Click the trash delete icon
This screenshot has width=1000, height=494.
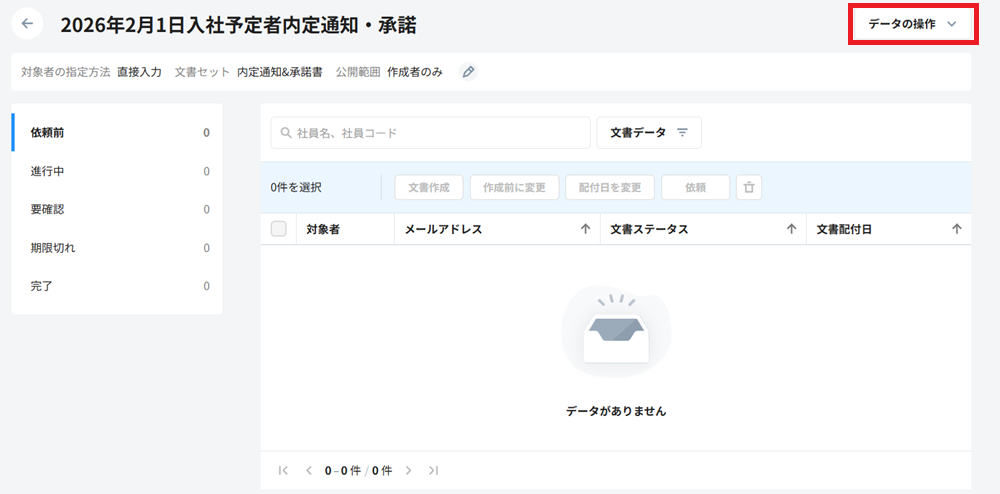(x=749, y=187)
